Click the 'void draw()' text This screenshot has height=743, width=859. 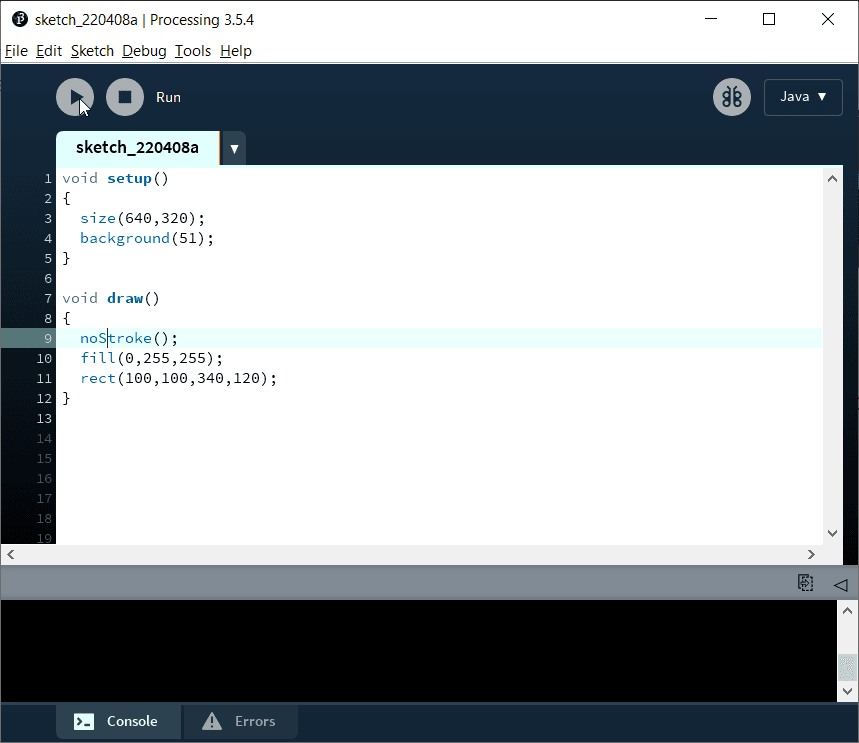coord(111,299)
